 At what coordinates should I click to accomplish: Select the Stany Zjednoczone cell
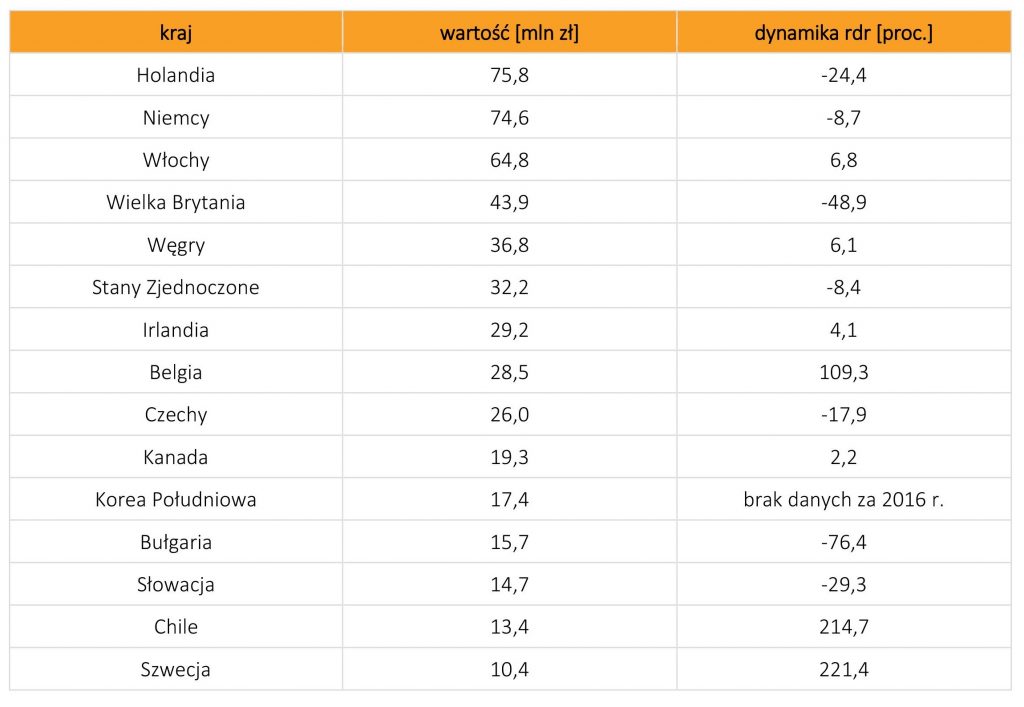point(176,288)
